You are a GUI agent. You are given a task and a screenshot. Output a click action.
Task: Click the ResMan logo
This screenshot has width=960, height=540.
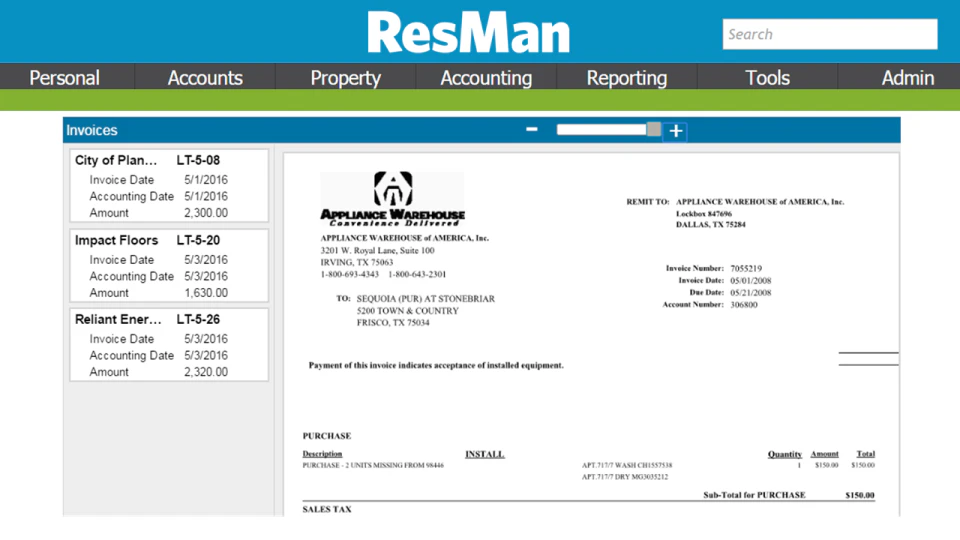[468, 32]
